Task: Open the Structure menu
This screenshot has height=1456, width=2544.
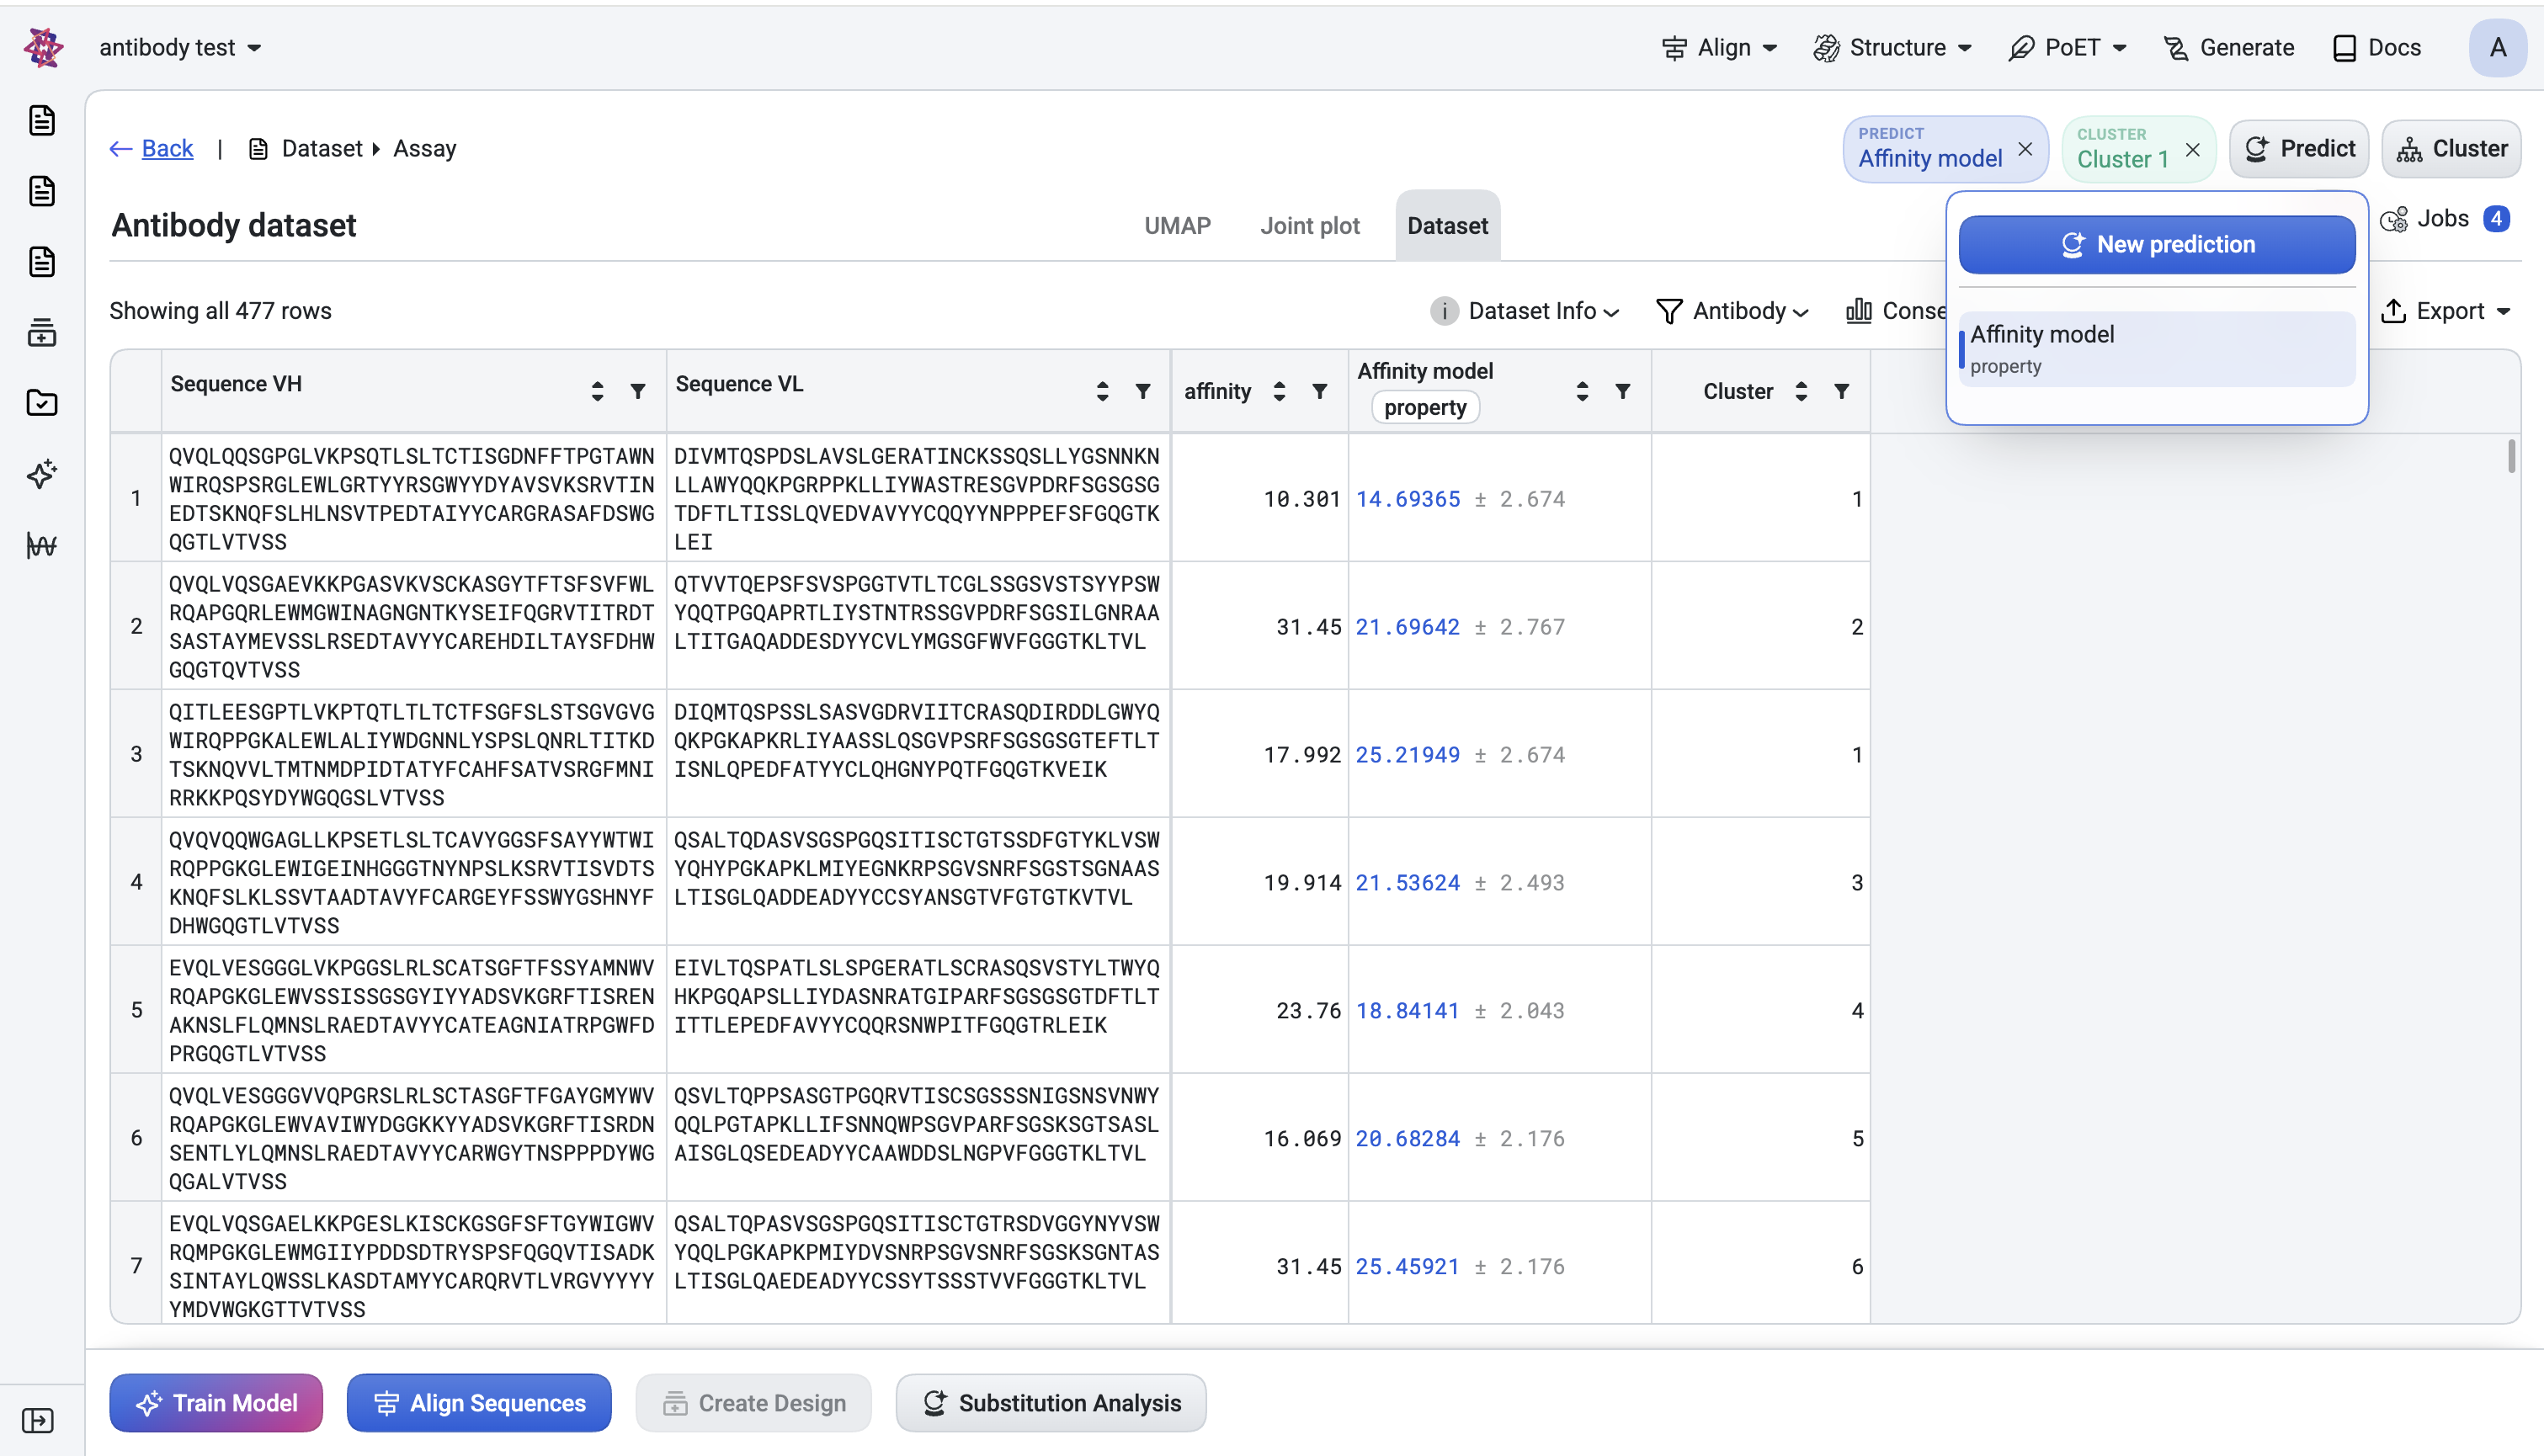Action: click(1892, 47)
